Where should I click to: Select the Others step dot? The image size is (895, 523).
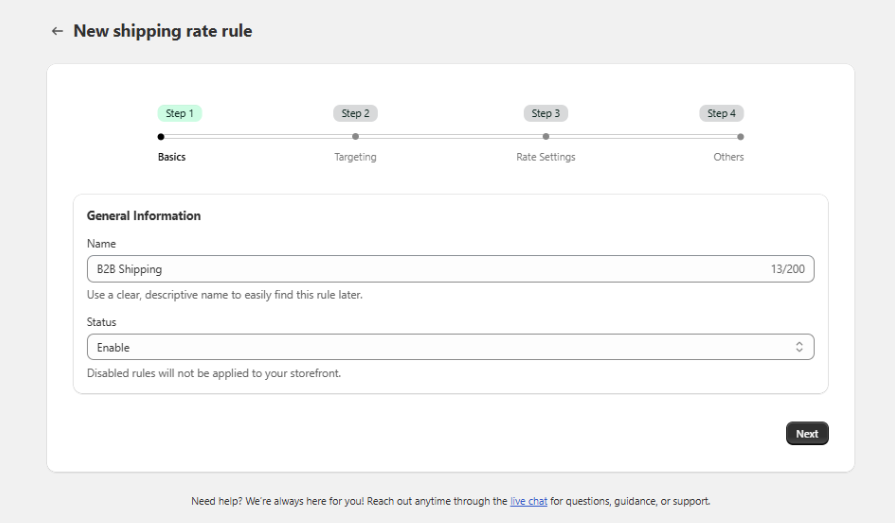click(740, 137)
